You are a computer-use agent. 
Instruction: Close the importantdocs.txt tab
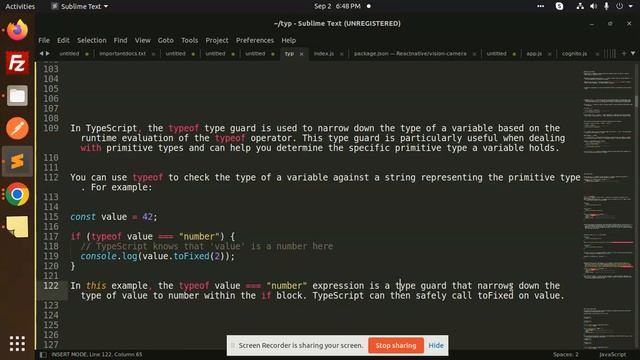[x=153, y=54]
